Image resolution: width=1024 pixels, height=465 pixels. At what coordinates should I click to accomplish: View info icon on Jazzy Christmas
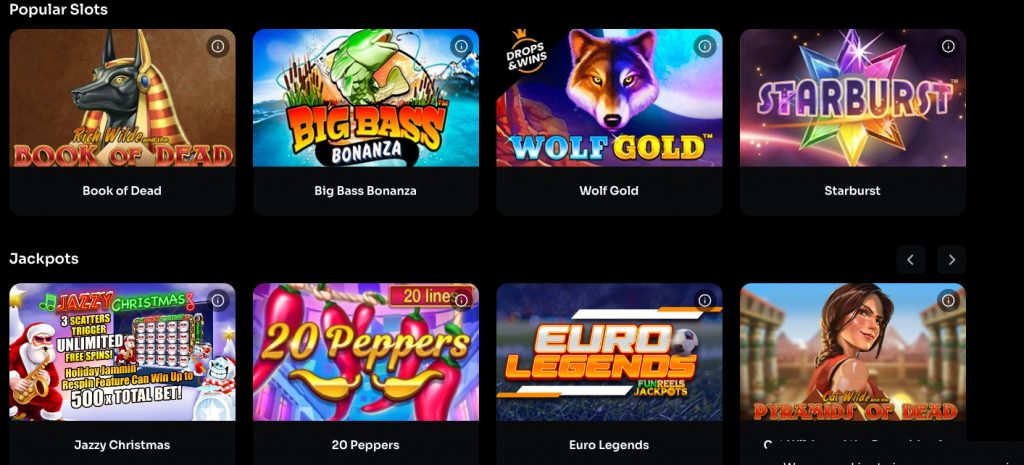(218, 300)
